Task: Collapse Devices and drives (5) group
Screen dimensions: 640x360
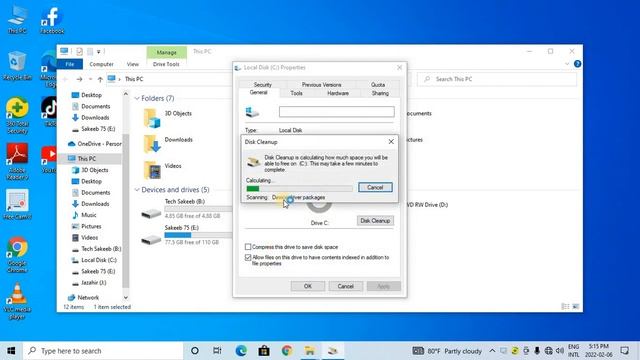Action: coord(137,190)
